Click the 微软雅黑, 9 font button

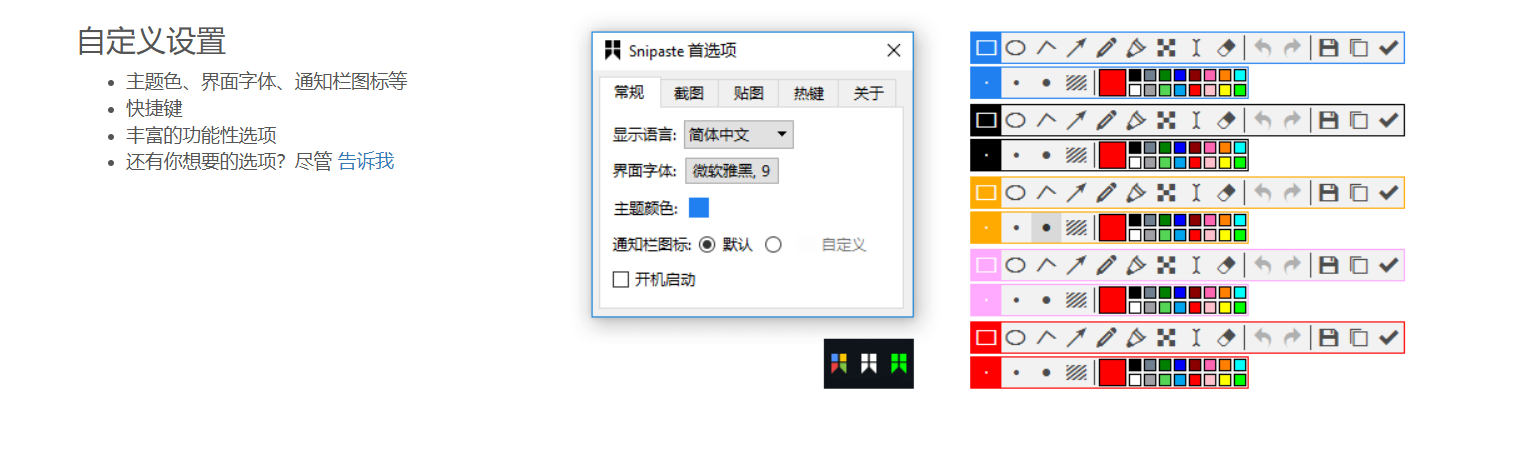point(732,171)
